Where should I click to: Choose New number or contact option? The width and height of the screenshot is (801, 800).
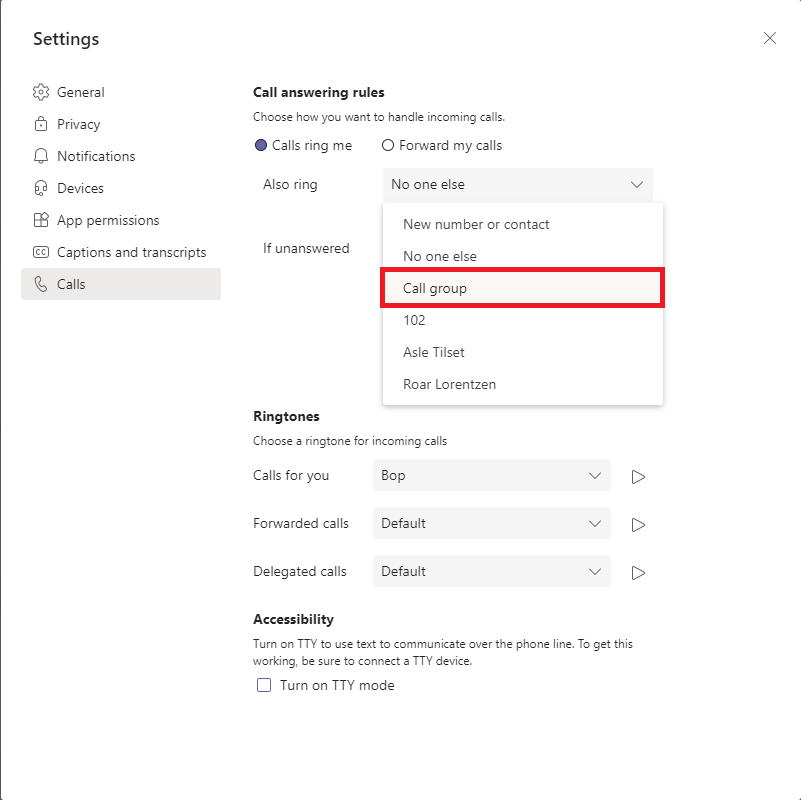click(476, 224)
